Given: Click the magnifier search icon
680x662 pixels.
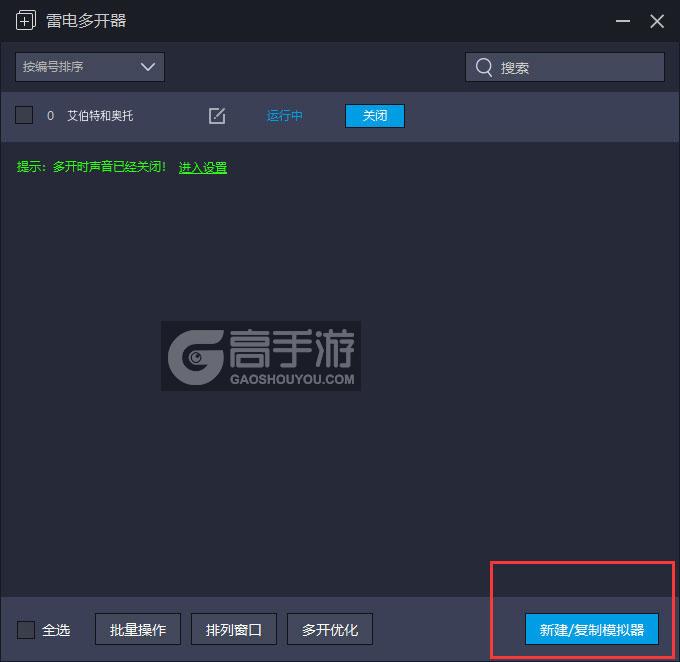Looking at the screenshot, I should (484, 67).
